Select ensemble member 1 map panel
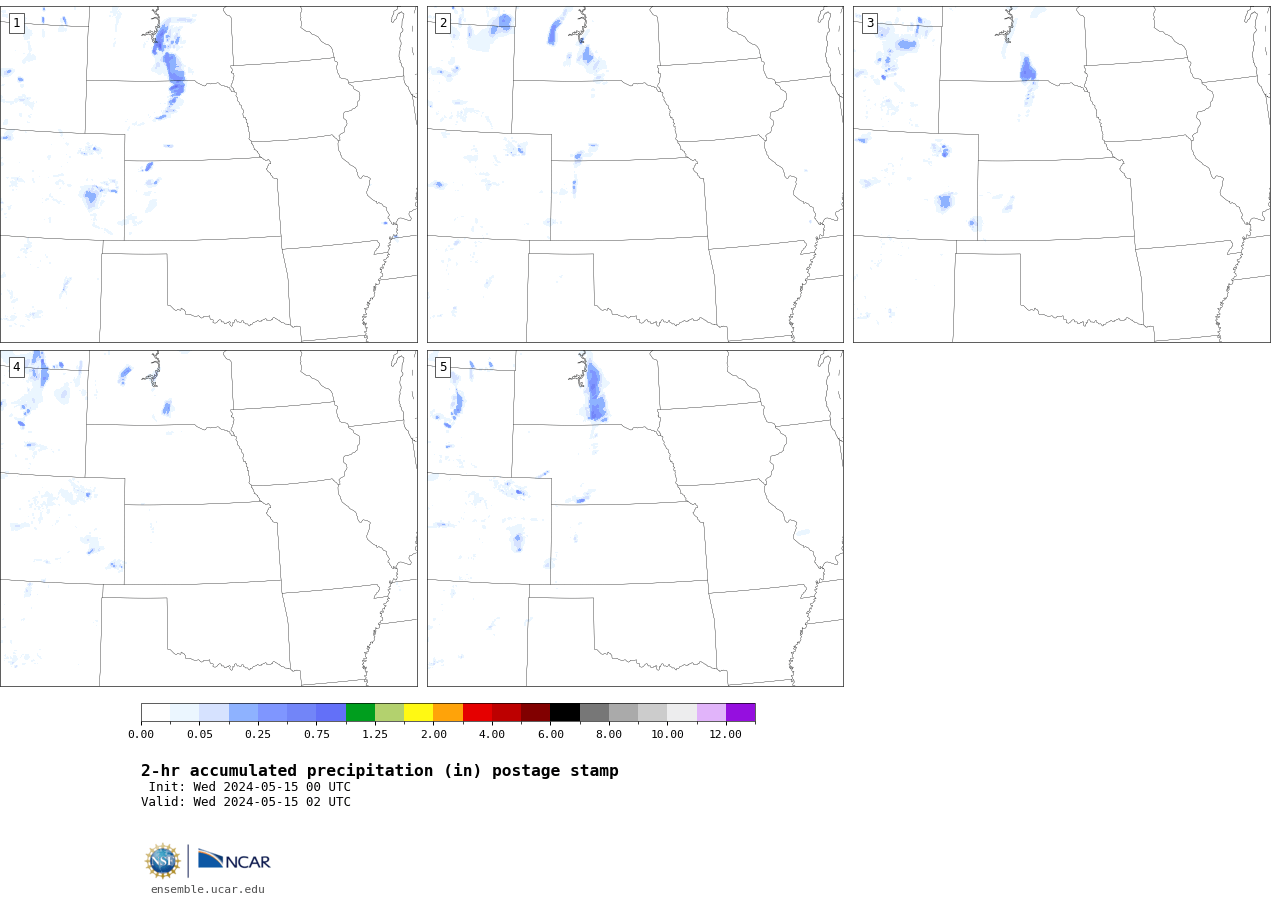Viewport: 1280px width, 901px height. click(209, 175)
